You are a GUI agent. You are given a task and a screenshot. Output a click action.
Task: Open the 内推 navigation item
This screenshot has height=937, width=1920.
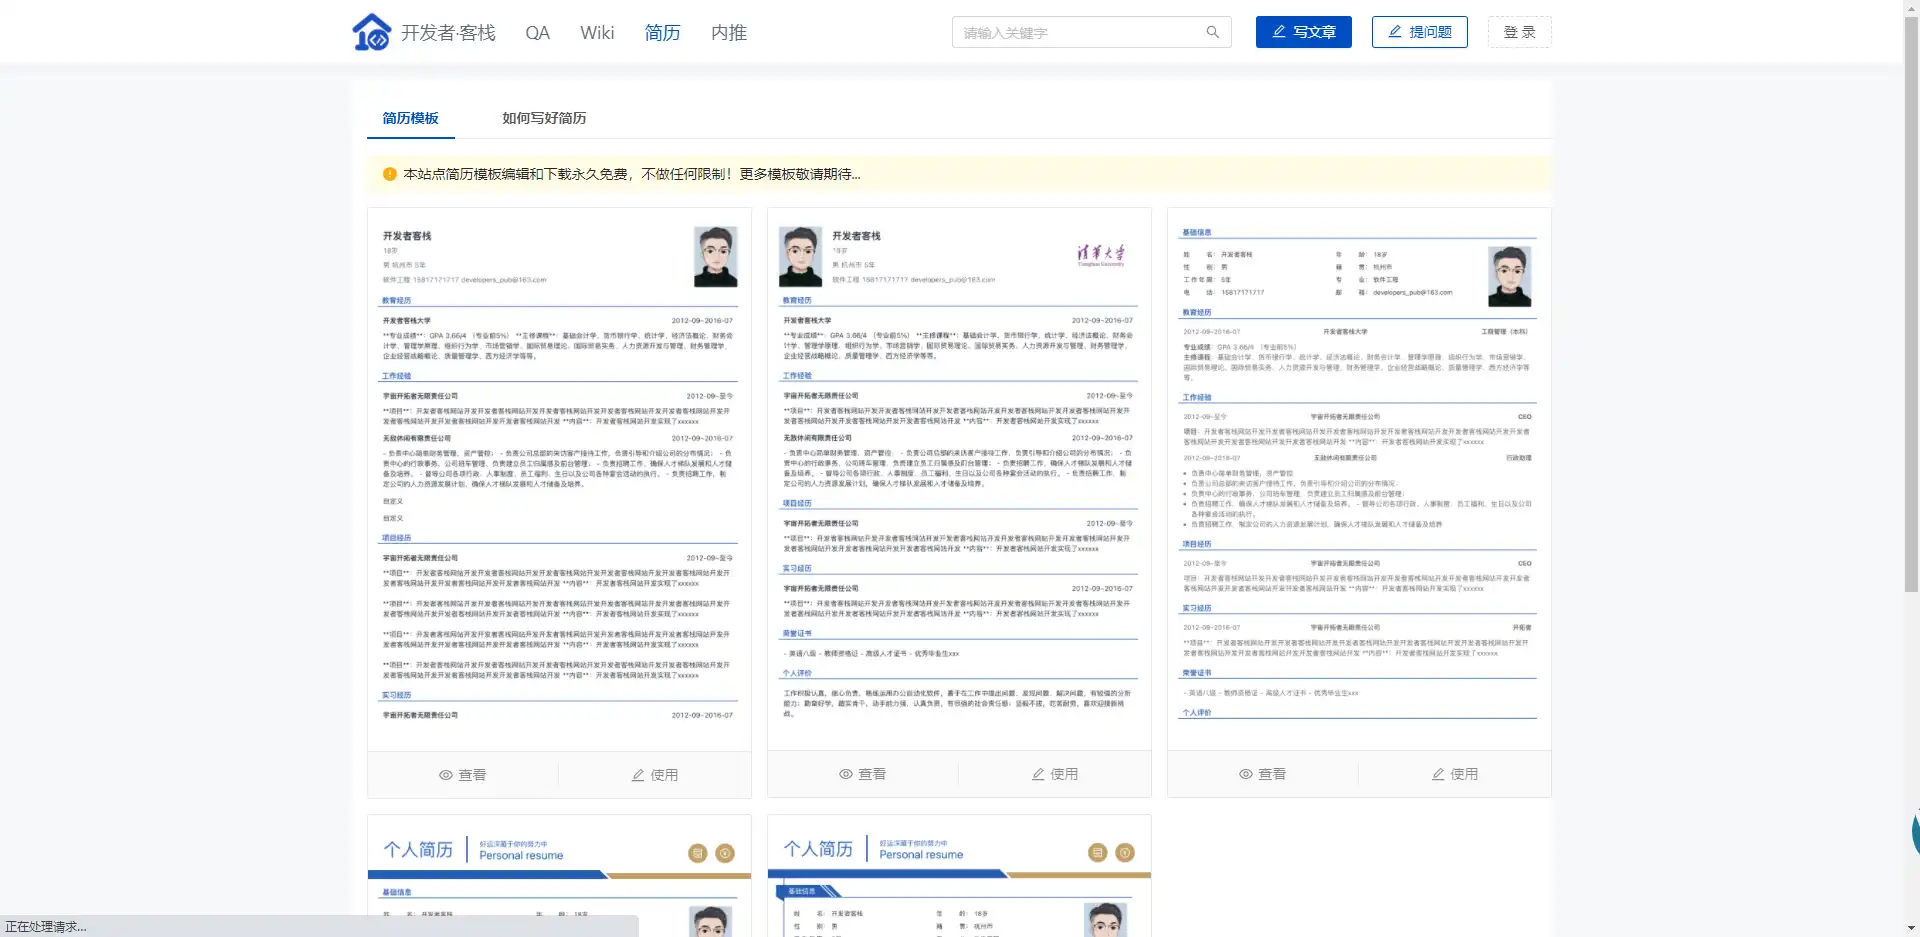[x=729, y=33]
